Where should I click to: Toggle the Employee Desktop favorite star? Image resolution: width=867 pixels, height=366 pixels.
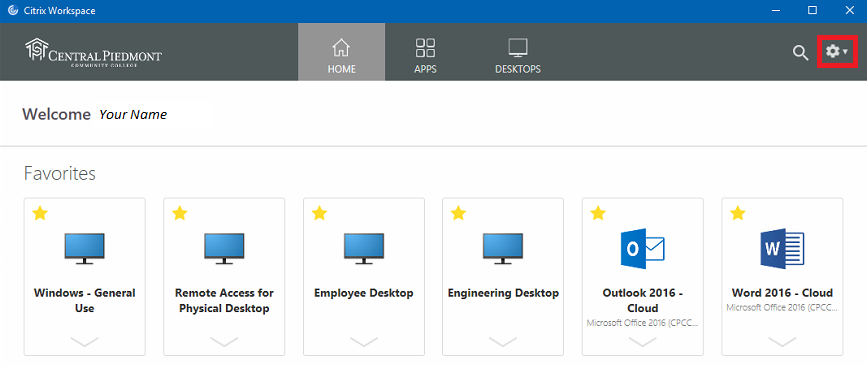319,213
